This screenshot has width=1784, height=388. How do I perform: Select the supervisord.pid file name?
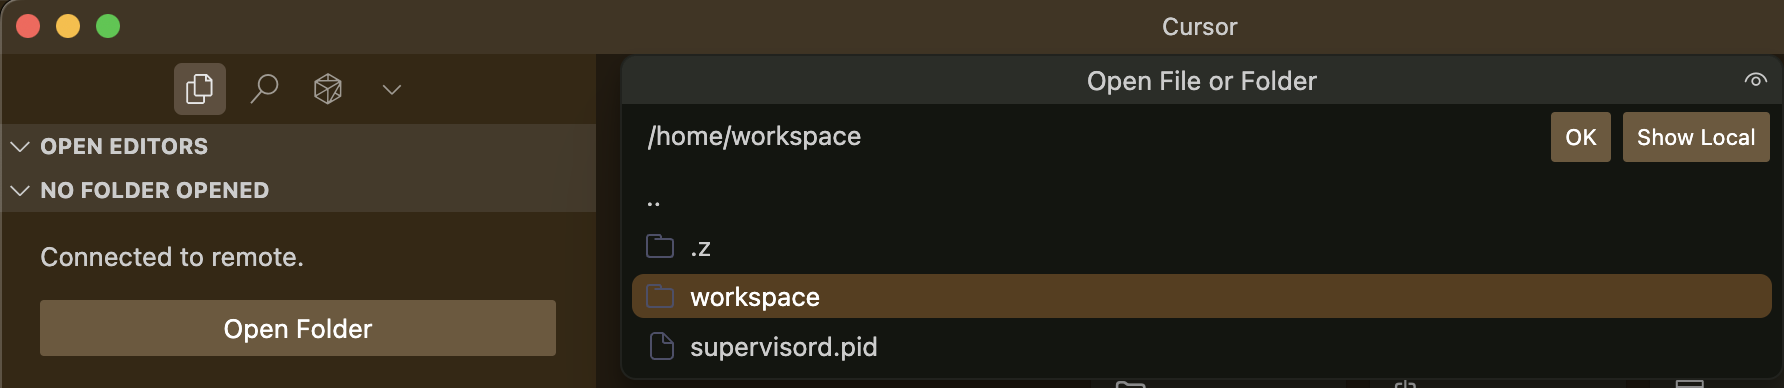(x=784, y=347)
